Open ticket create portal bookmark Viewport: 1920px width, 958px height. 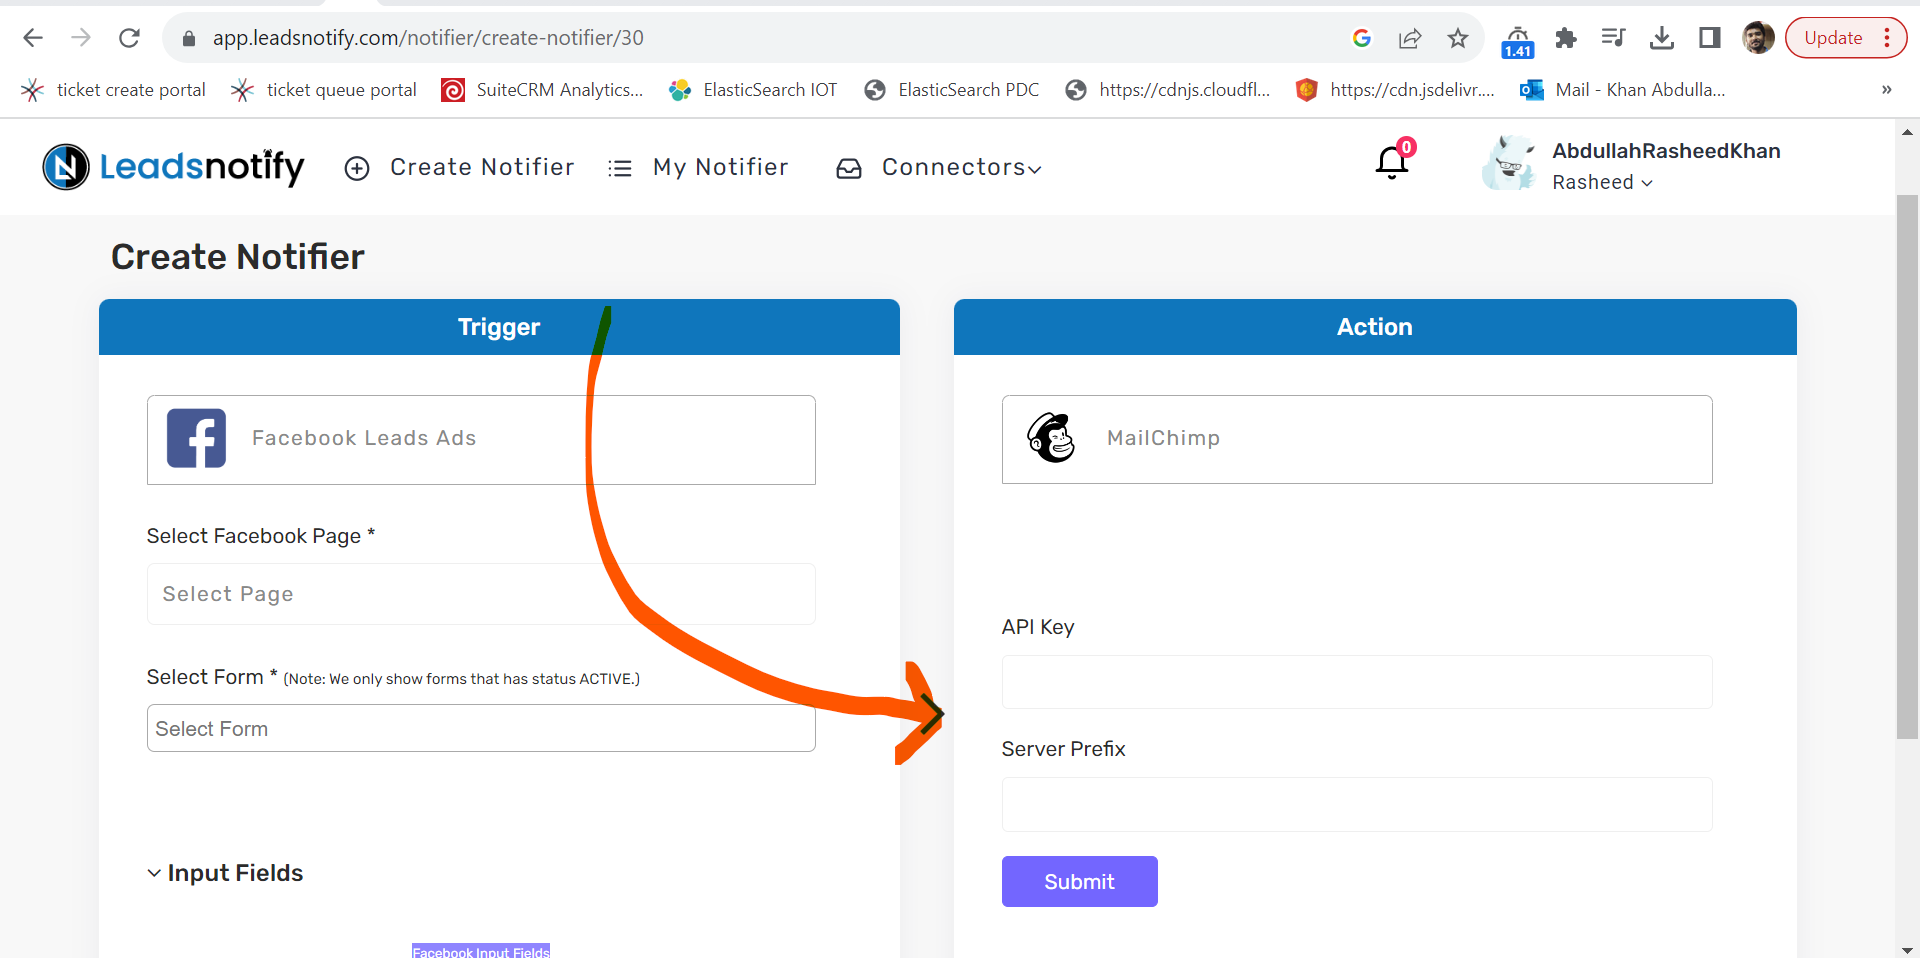coord(114,90)
